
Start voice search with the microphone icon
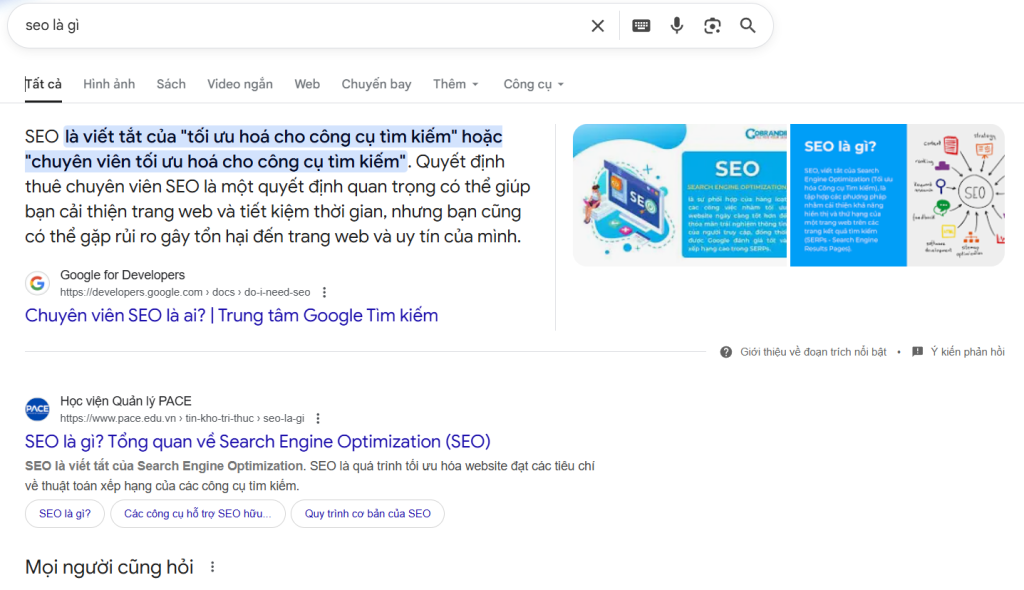point(677,26)
